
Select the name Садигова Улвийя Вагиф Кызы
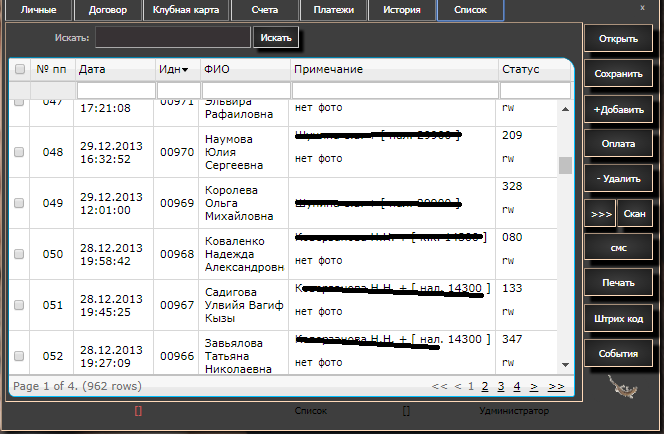(x=244, y=305)
